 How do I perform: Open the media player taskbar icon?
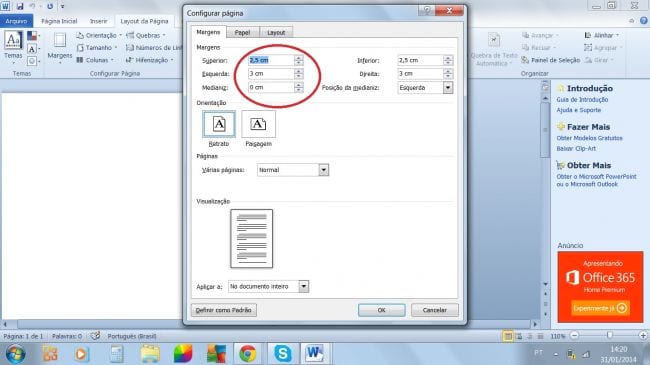tap(82, 354)
